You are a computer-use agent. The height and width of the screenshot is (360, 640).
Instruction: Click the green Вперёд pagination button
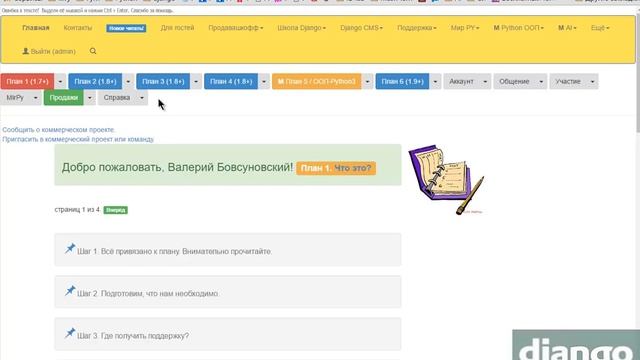click(x=116, y=210)
